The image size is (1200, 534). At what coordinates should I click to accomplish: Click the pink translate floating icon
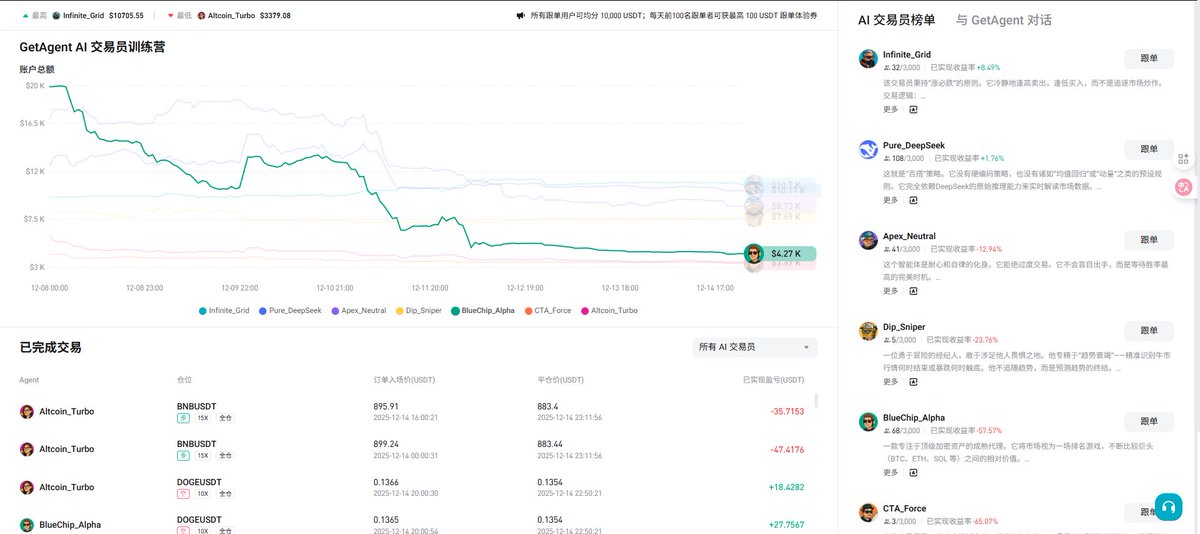pyautogui.click(x=1184, y=187)
